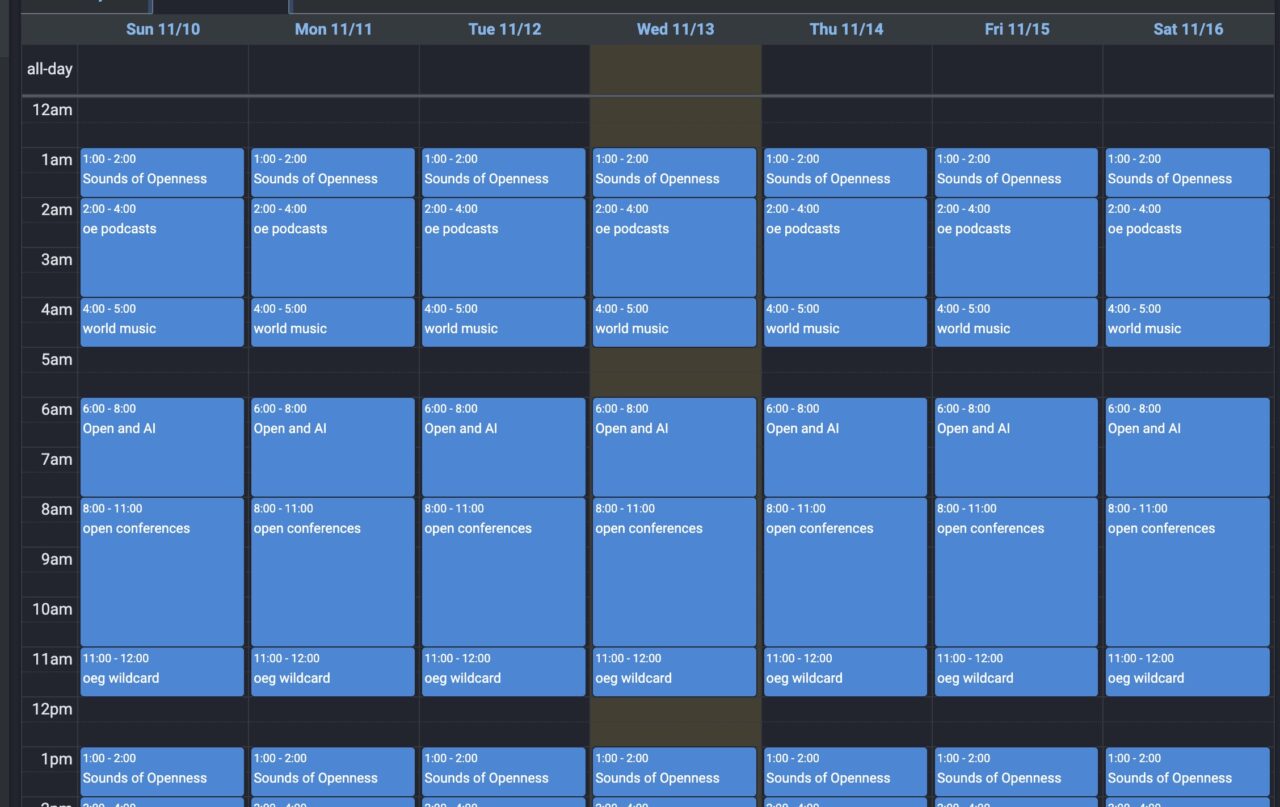Screen dimensions: 1280x807
Task: Open the Sat 11/16 day header
Action: 1188,29
